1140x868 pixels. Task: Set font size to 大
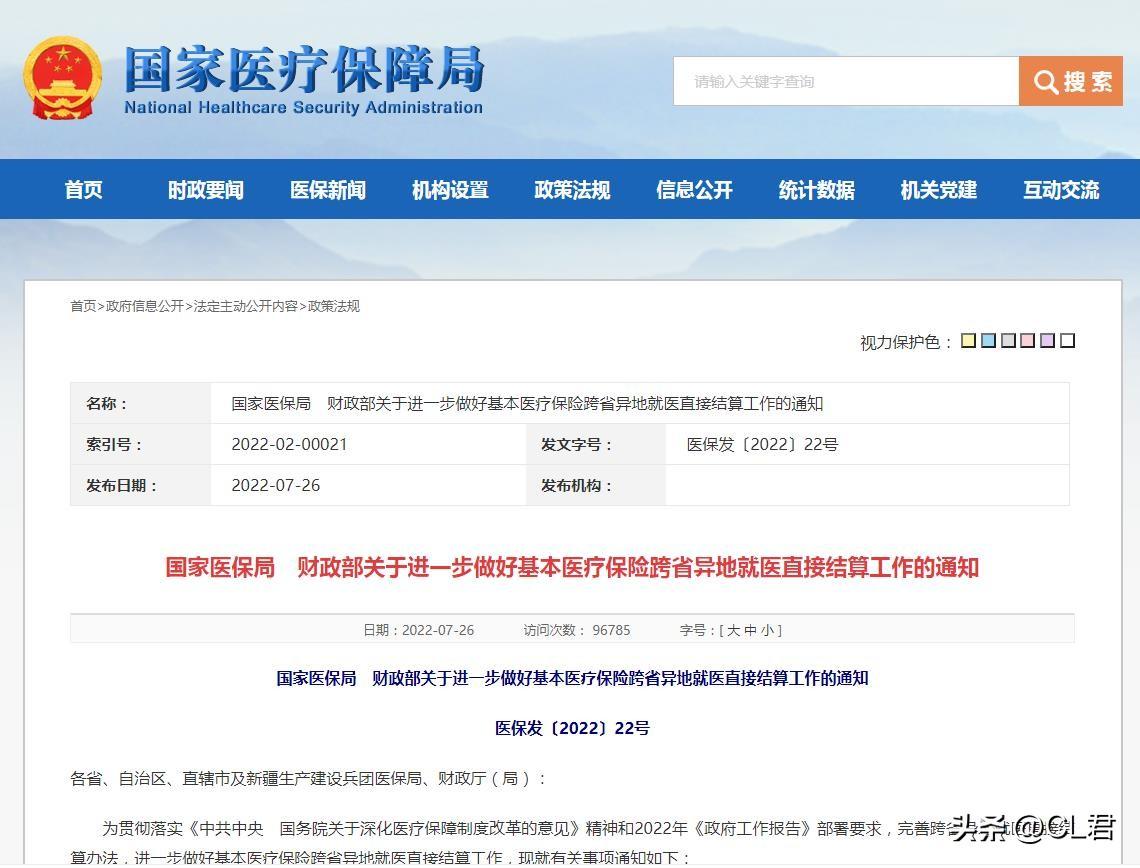click(x=734, y=630)
